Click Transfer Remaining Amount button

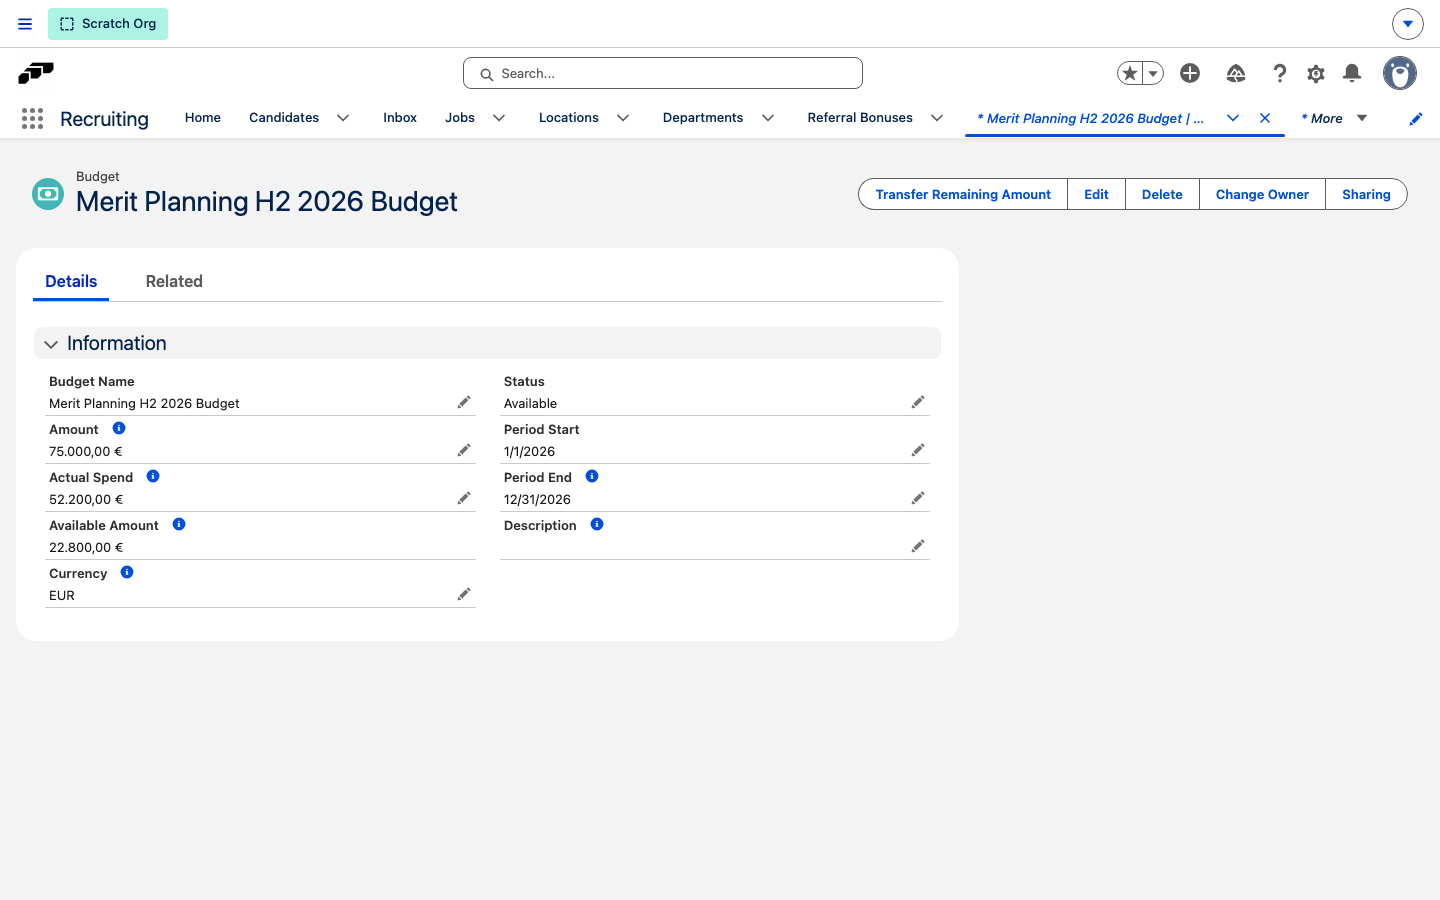coord(963,194)
